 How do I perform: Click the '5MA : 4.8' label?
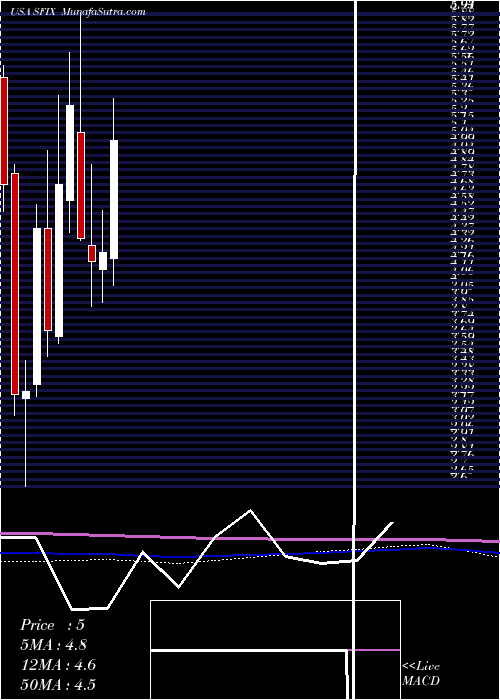[x=54, y=645]
